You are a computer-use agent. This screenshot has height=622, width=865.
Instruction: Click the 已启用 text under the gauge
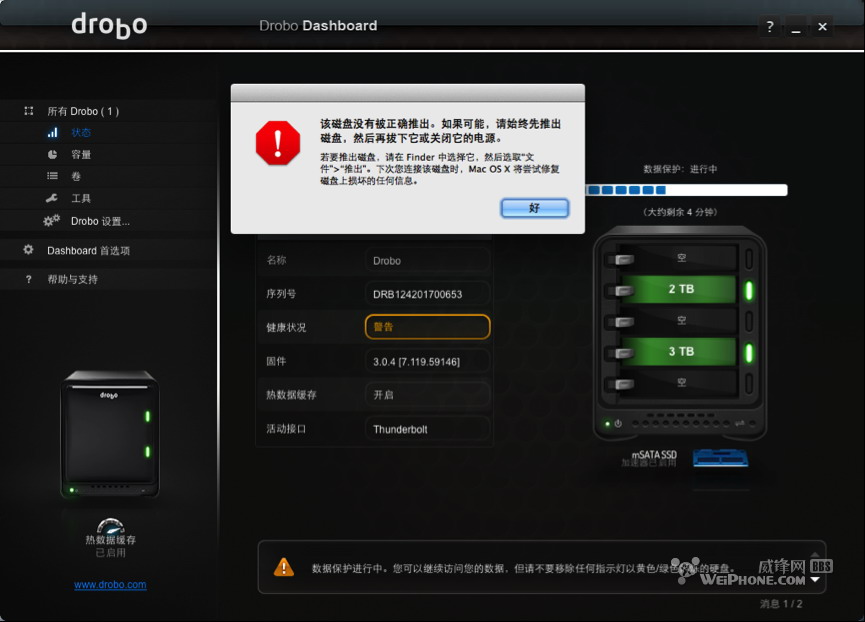(110, 553)
